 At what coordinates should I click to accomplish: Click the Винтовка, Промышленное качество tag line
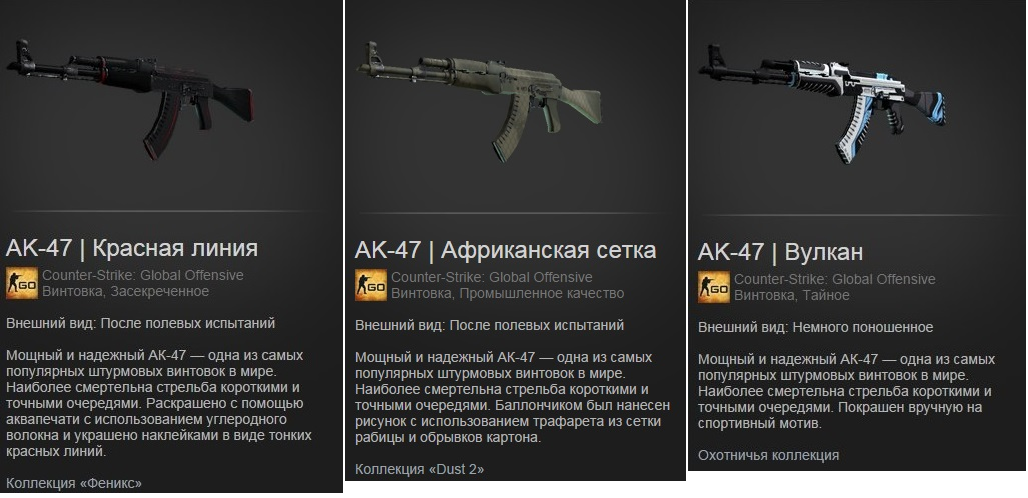click(508, 294)
